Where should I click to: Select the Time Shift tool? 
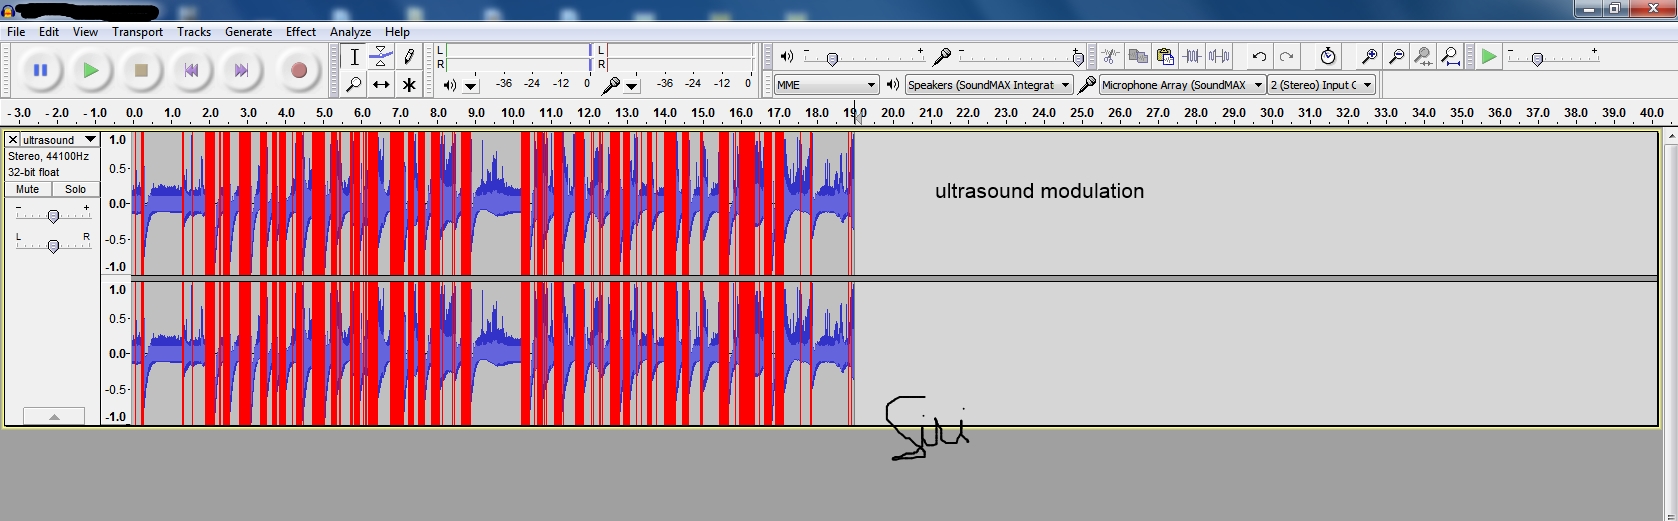pos(381,85)
